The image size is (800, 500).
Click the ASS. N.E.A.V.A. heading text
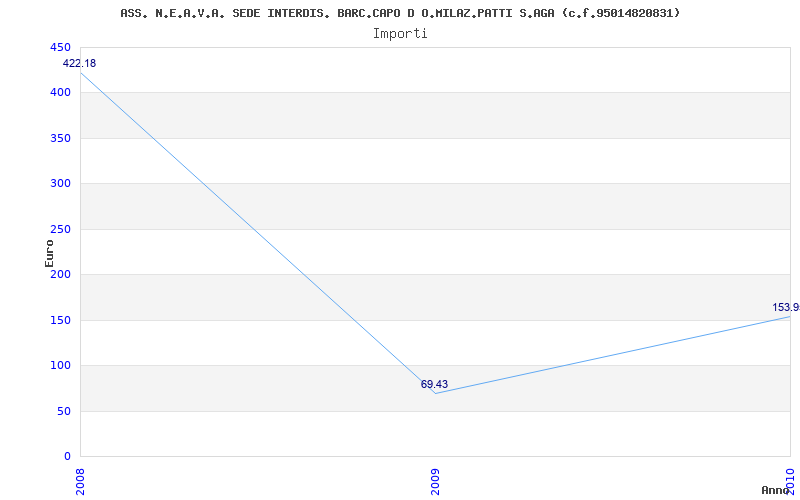point(400,13)
